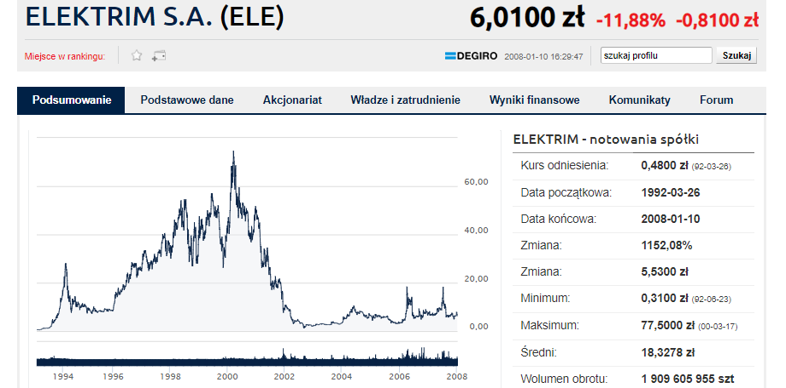Click the add-to-portfolio icon beside the star
786x388 pixels.
point(159,56)
